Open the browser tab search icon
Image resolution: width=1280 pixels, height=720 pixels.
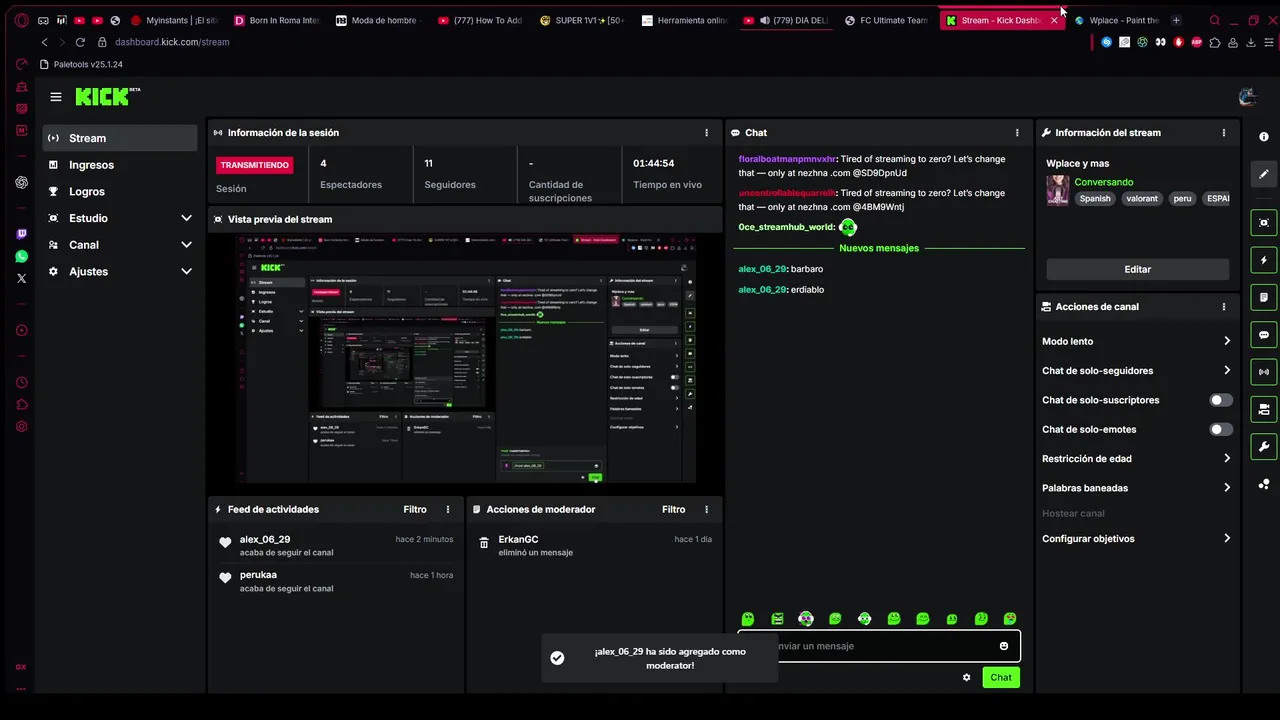tap(1215, 20)
